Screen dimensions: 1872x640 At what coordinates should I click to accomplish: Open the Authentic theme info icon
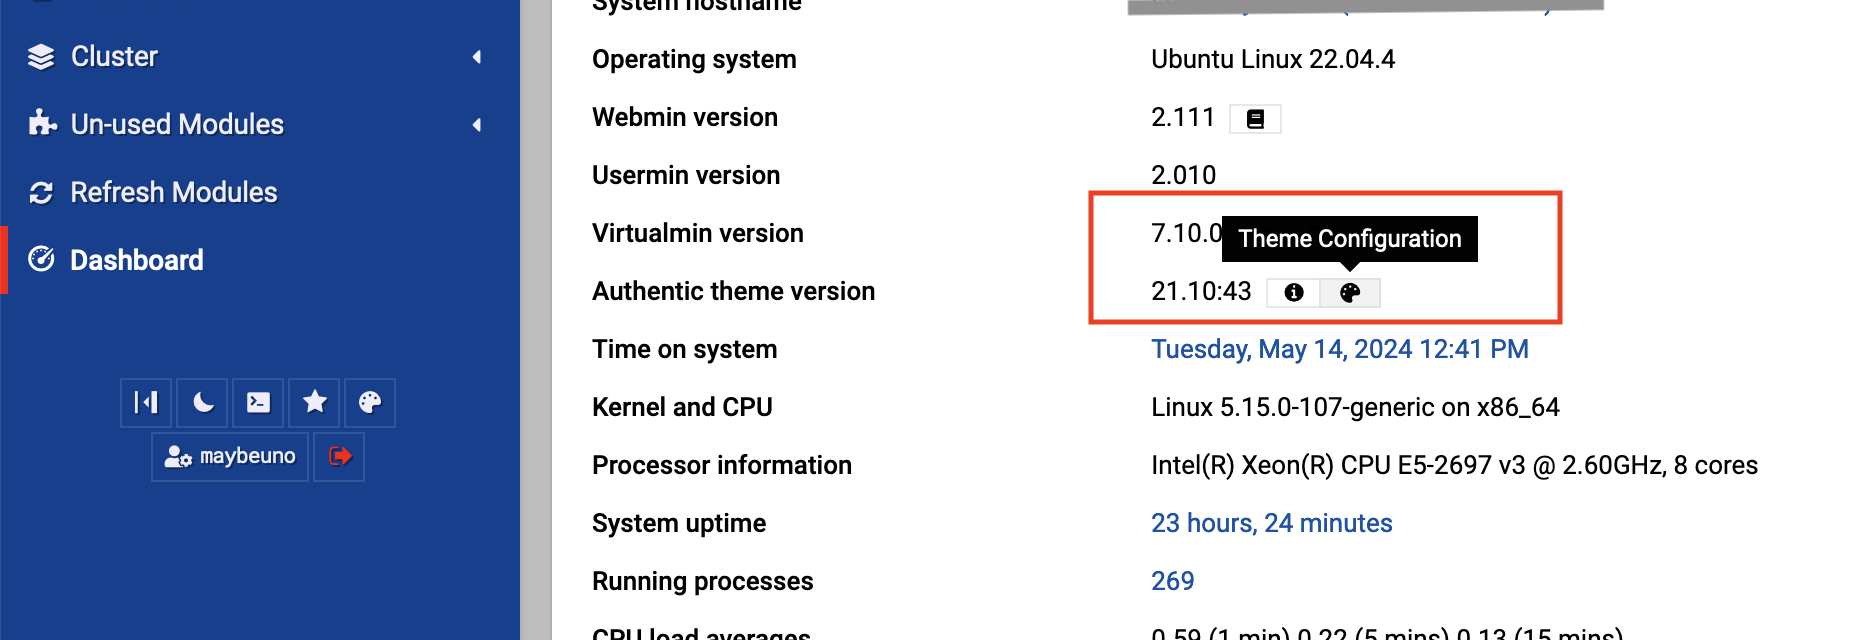pos(1293,292)
